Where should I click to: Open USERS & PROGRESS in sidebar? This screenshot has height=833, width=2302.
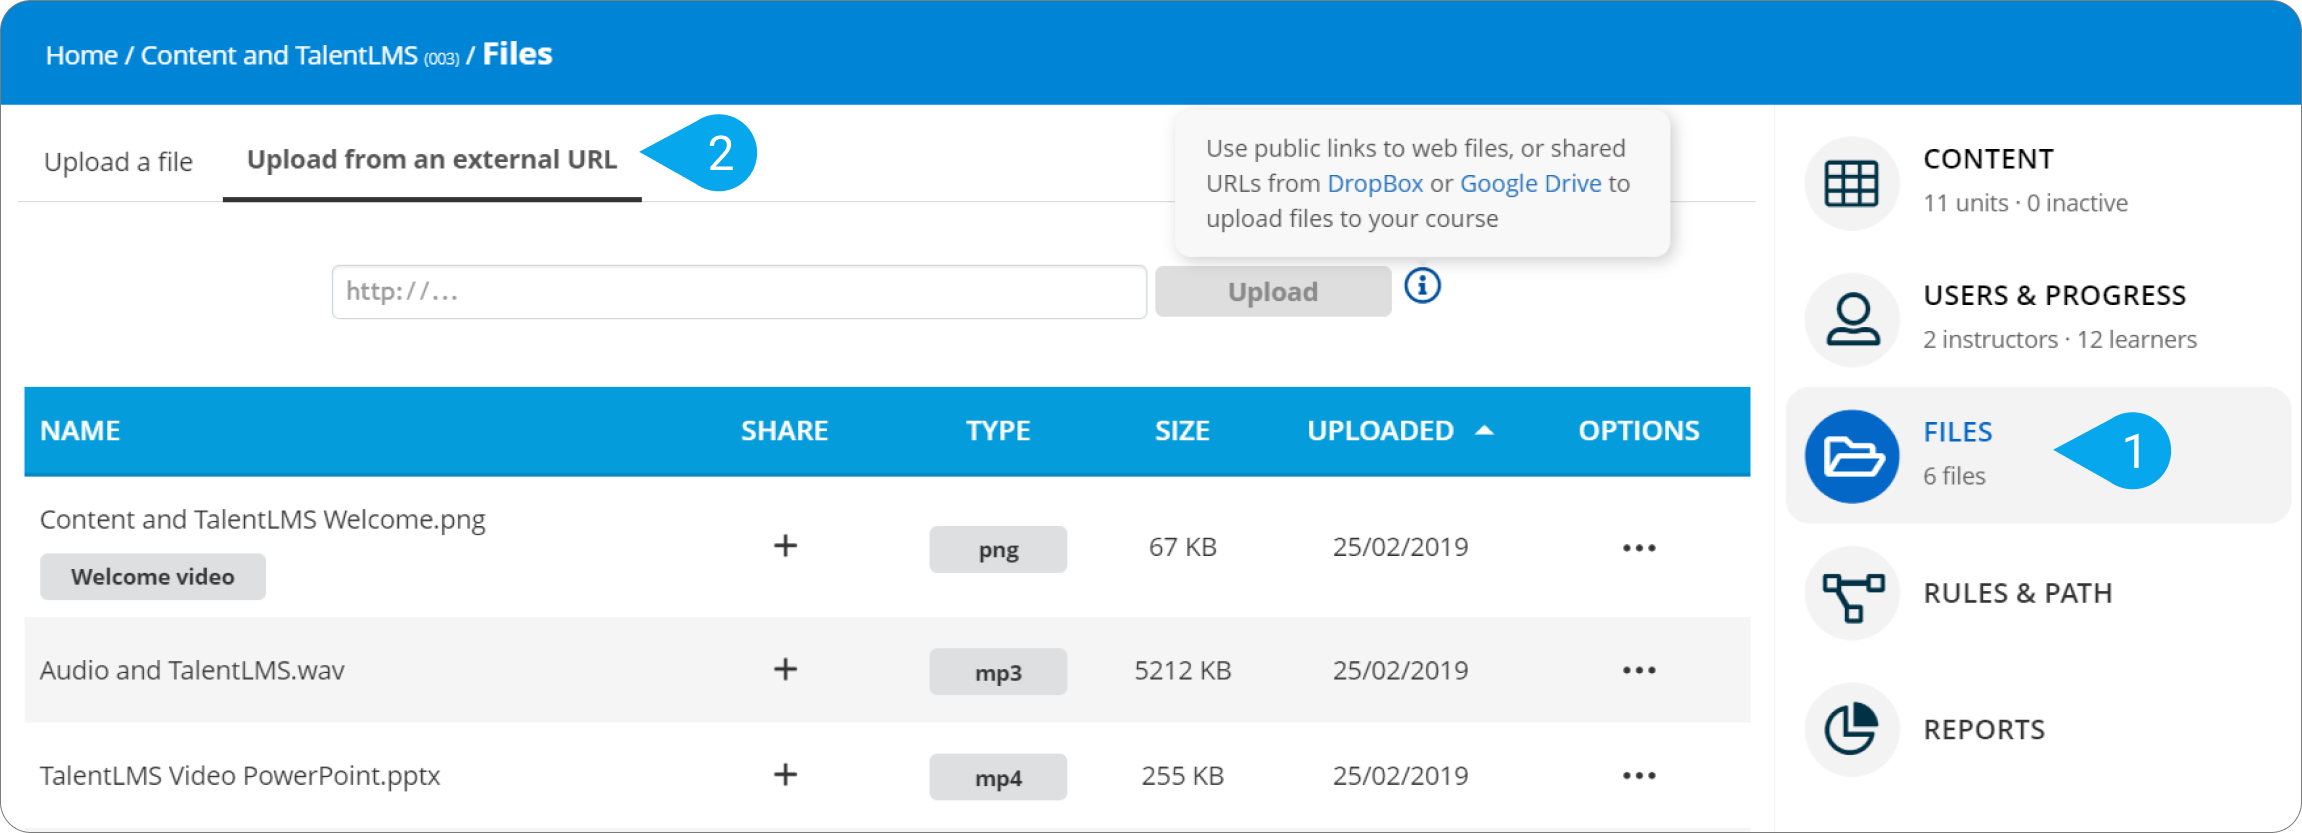2055,296
